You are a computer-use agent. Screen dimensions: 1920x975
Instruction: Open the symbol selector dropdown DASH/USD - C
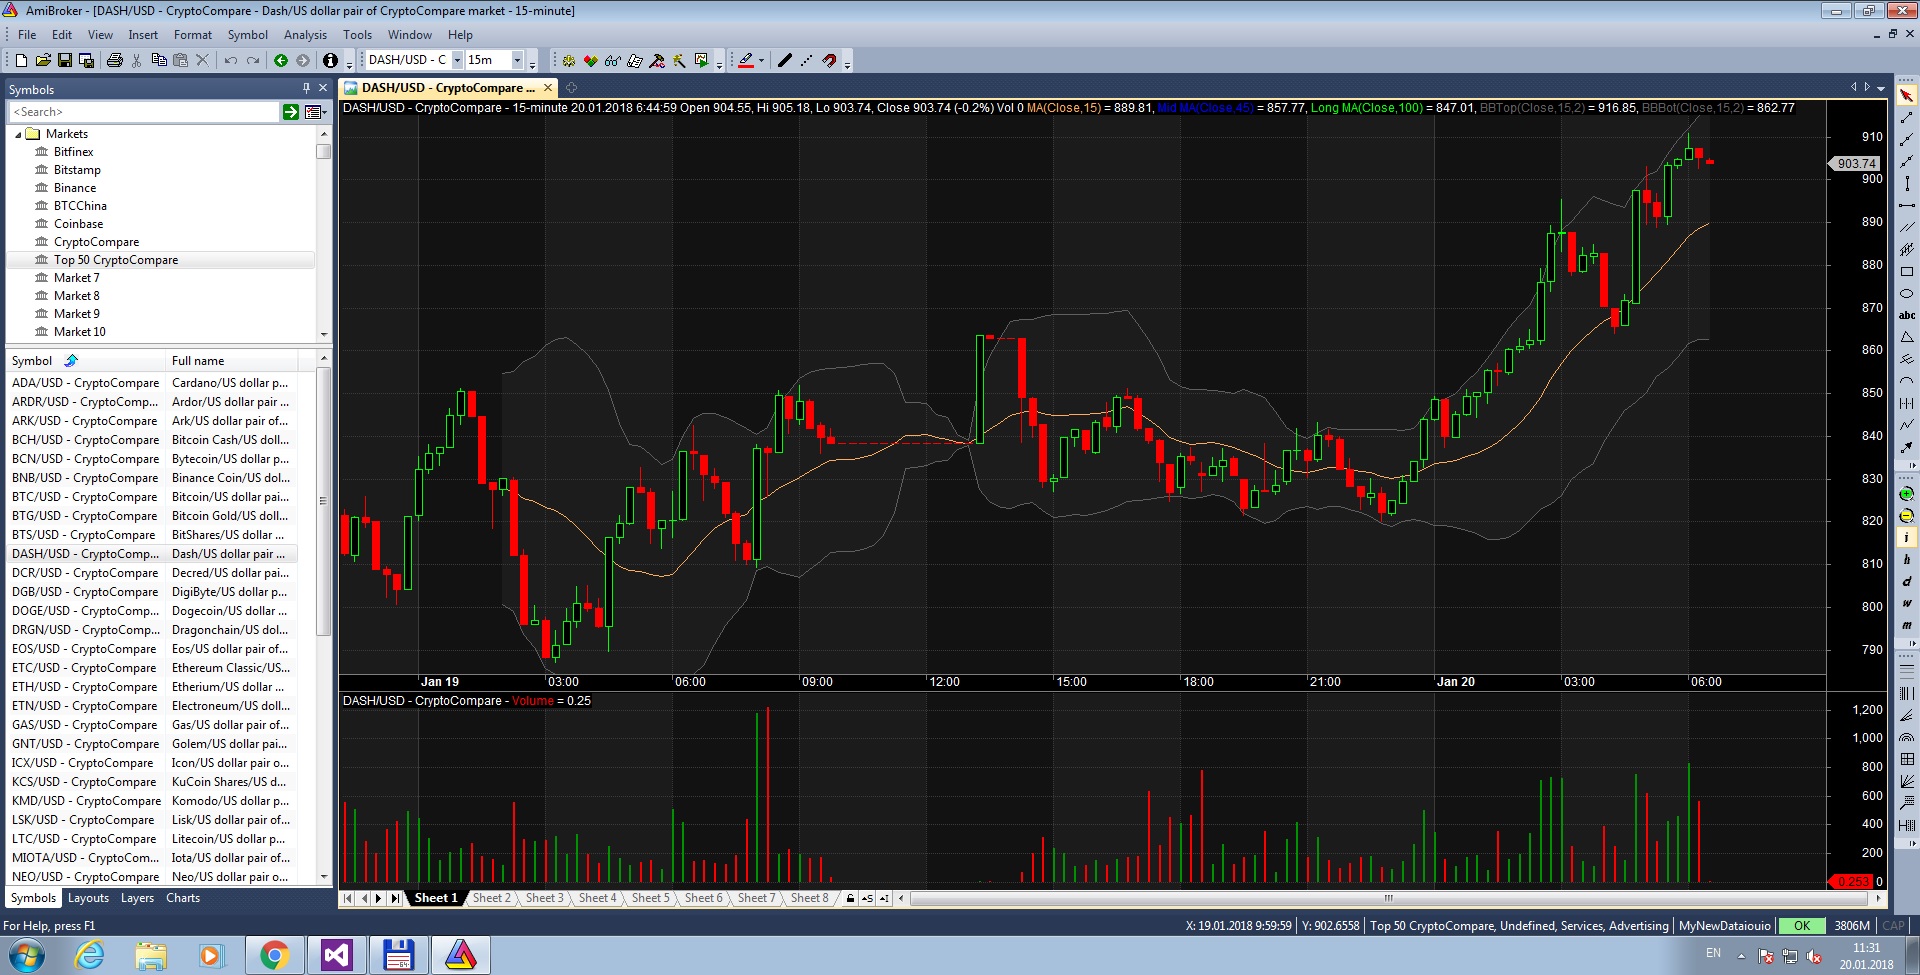457,60
